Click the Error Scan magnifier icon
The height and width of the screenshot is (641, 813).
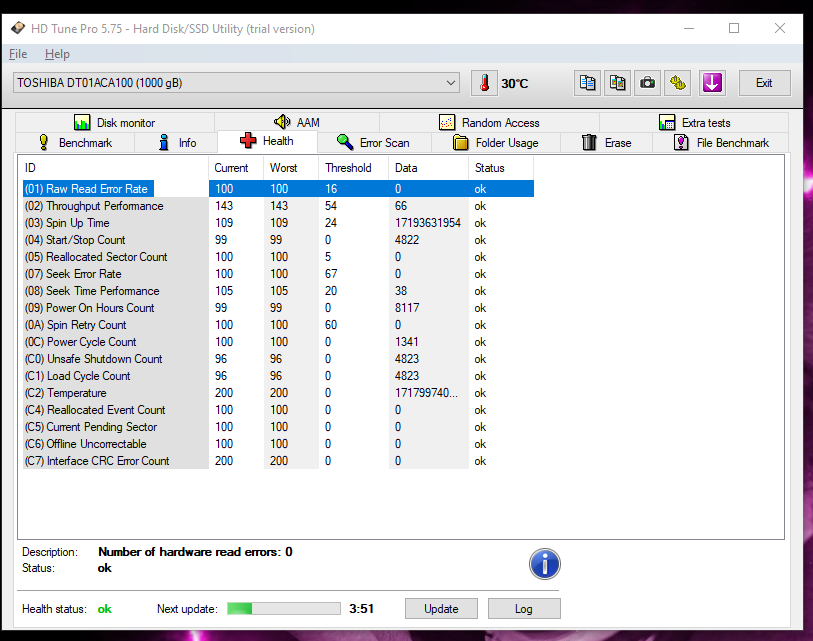coord(345,142)
